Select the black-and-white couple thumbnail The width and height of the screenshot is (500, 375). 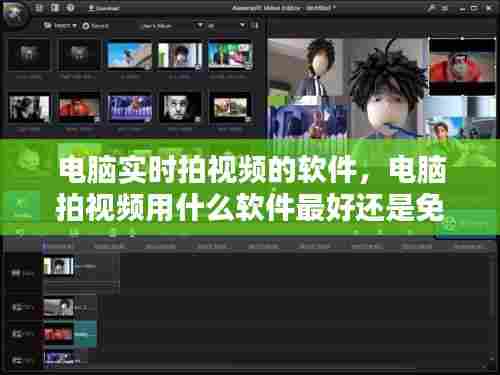29,109
